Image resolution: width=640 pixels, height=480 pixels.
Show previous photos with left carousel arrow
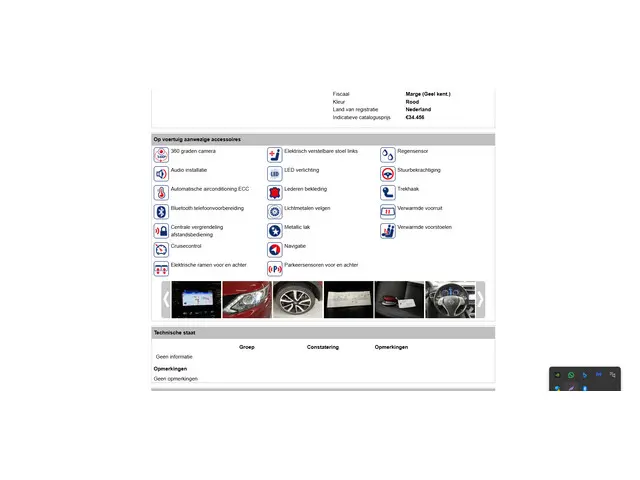pos(166,299)
